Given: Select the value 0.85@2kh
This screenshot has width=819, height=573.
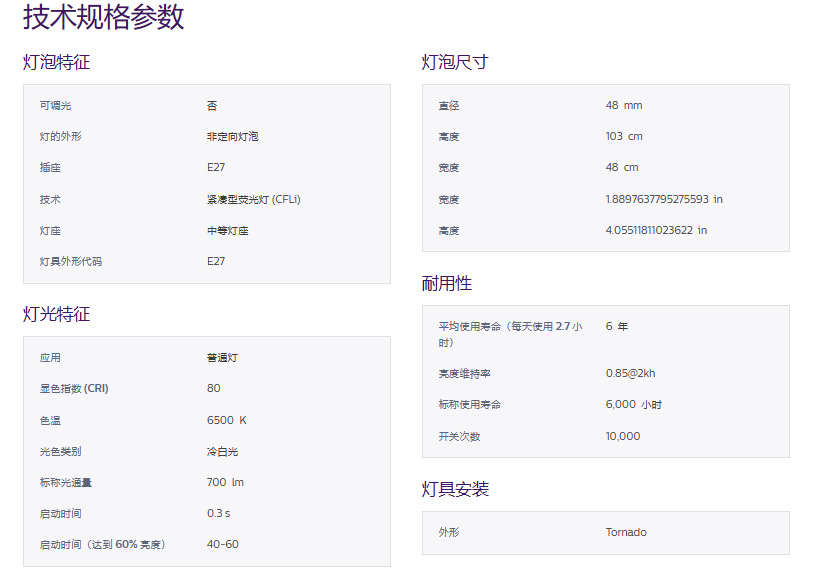Looking at the screenshot, I should (x=630, y=373).
